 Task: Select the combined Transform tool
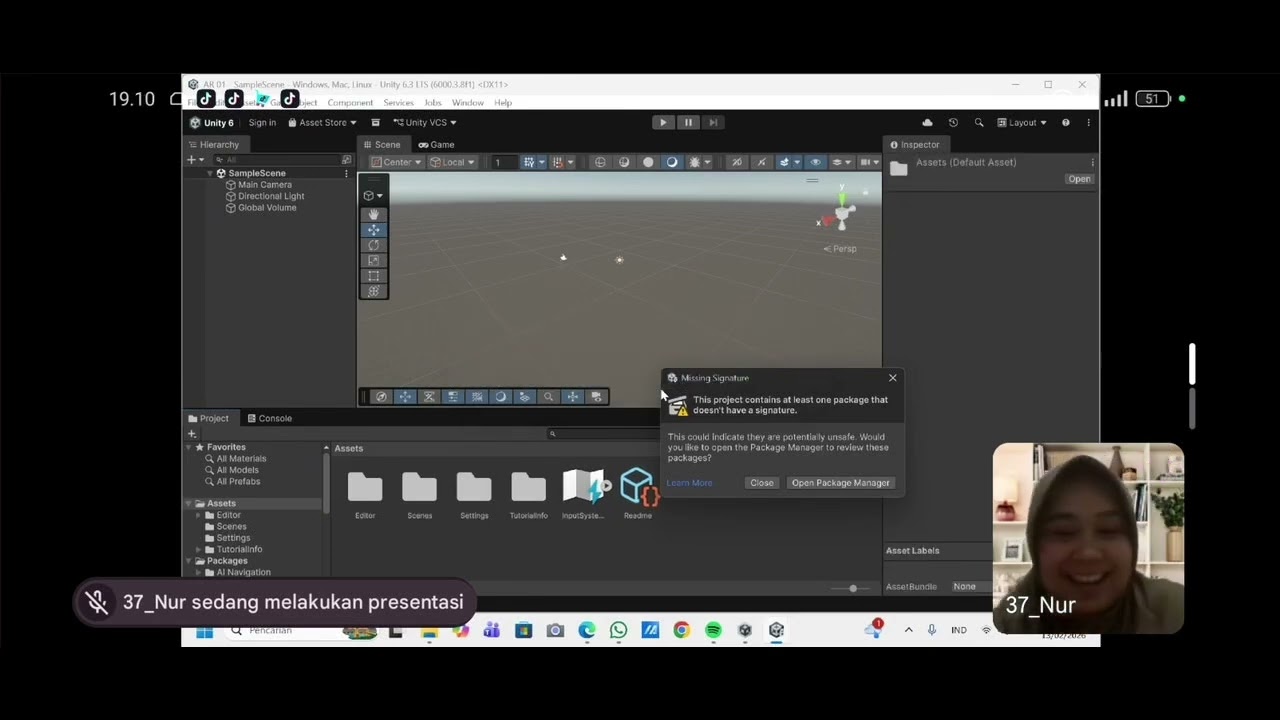[373, 291]
